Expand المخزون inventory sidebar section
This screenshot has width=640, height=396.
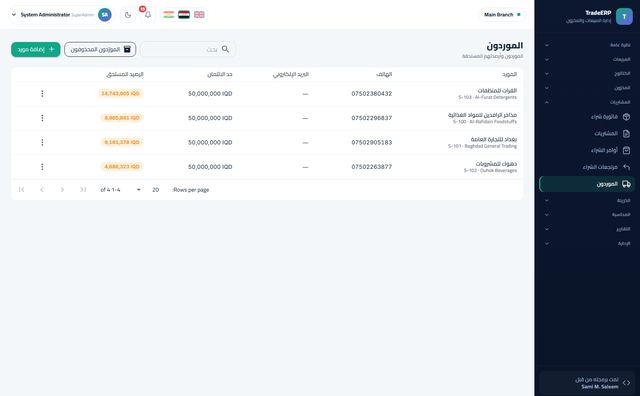587,88
